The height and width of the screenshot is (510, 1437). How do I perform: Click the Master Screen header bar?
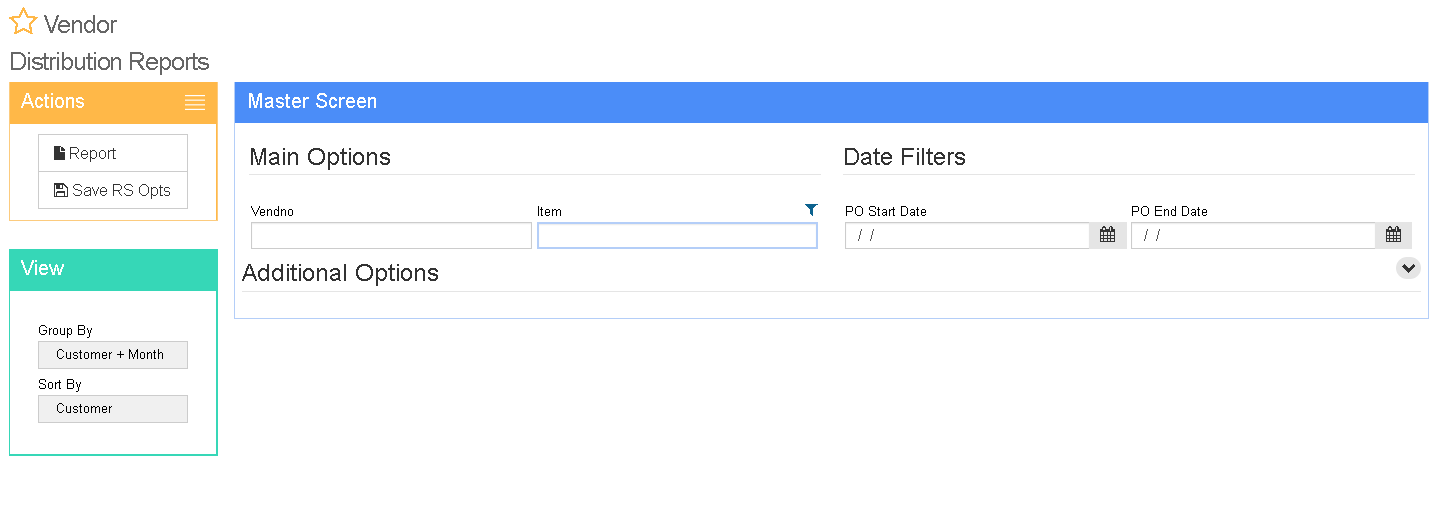(x=831, y=102)
